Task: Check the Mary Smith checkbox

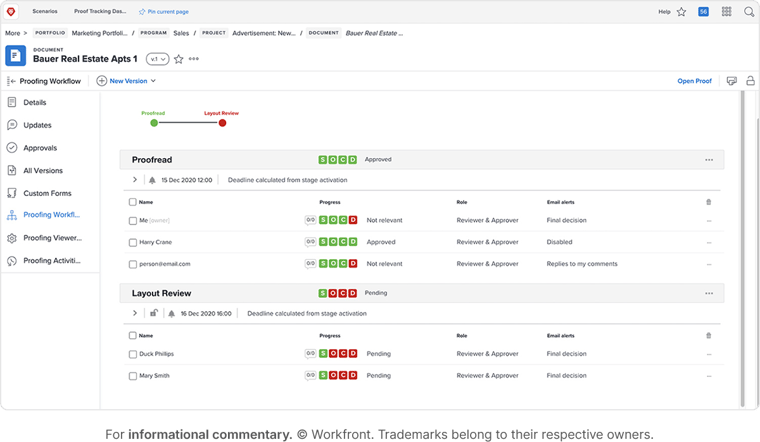Action: (x=133, y=376)
